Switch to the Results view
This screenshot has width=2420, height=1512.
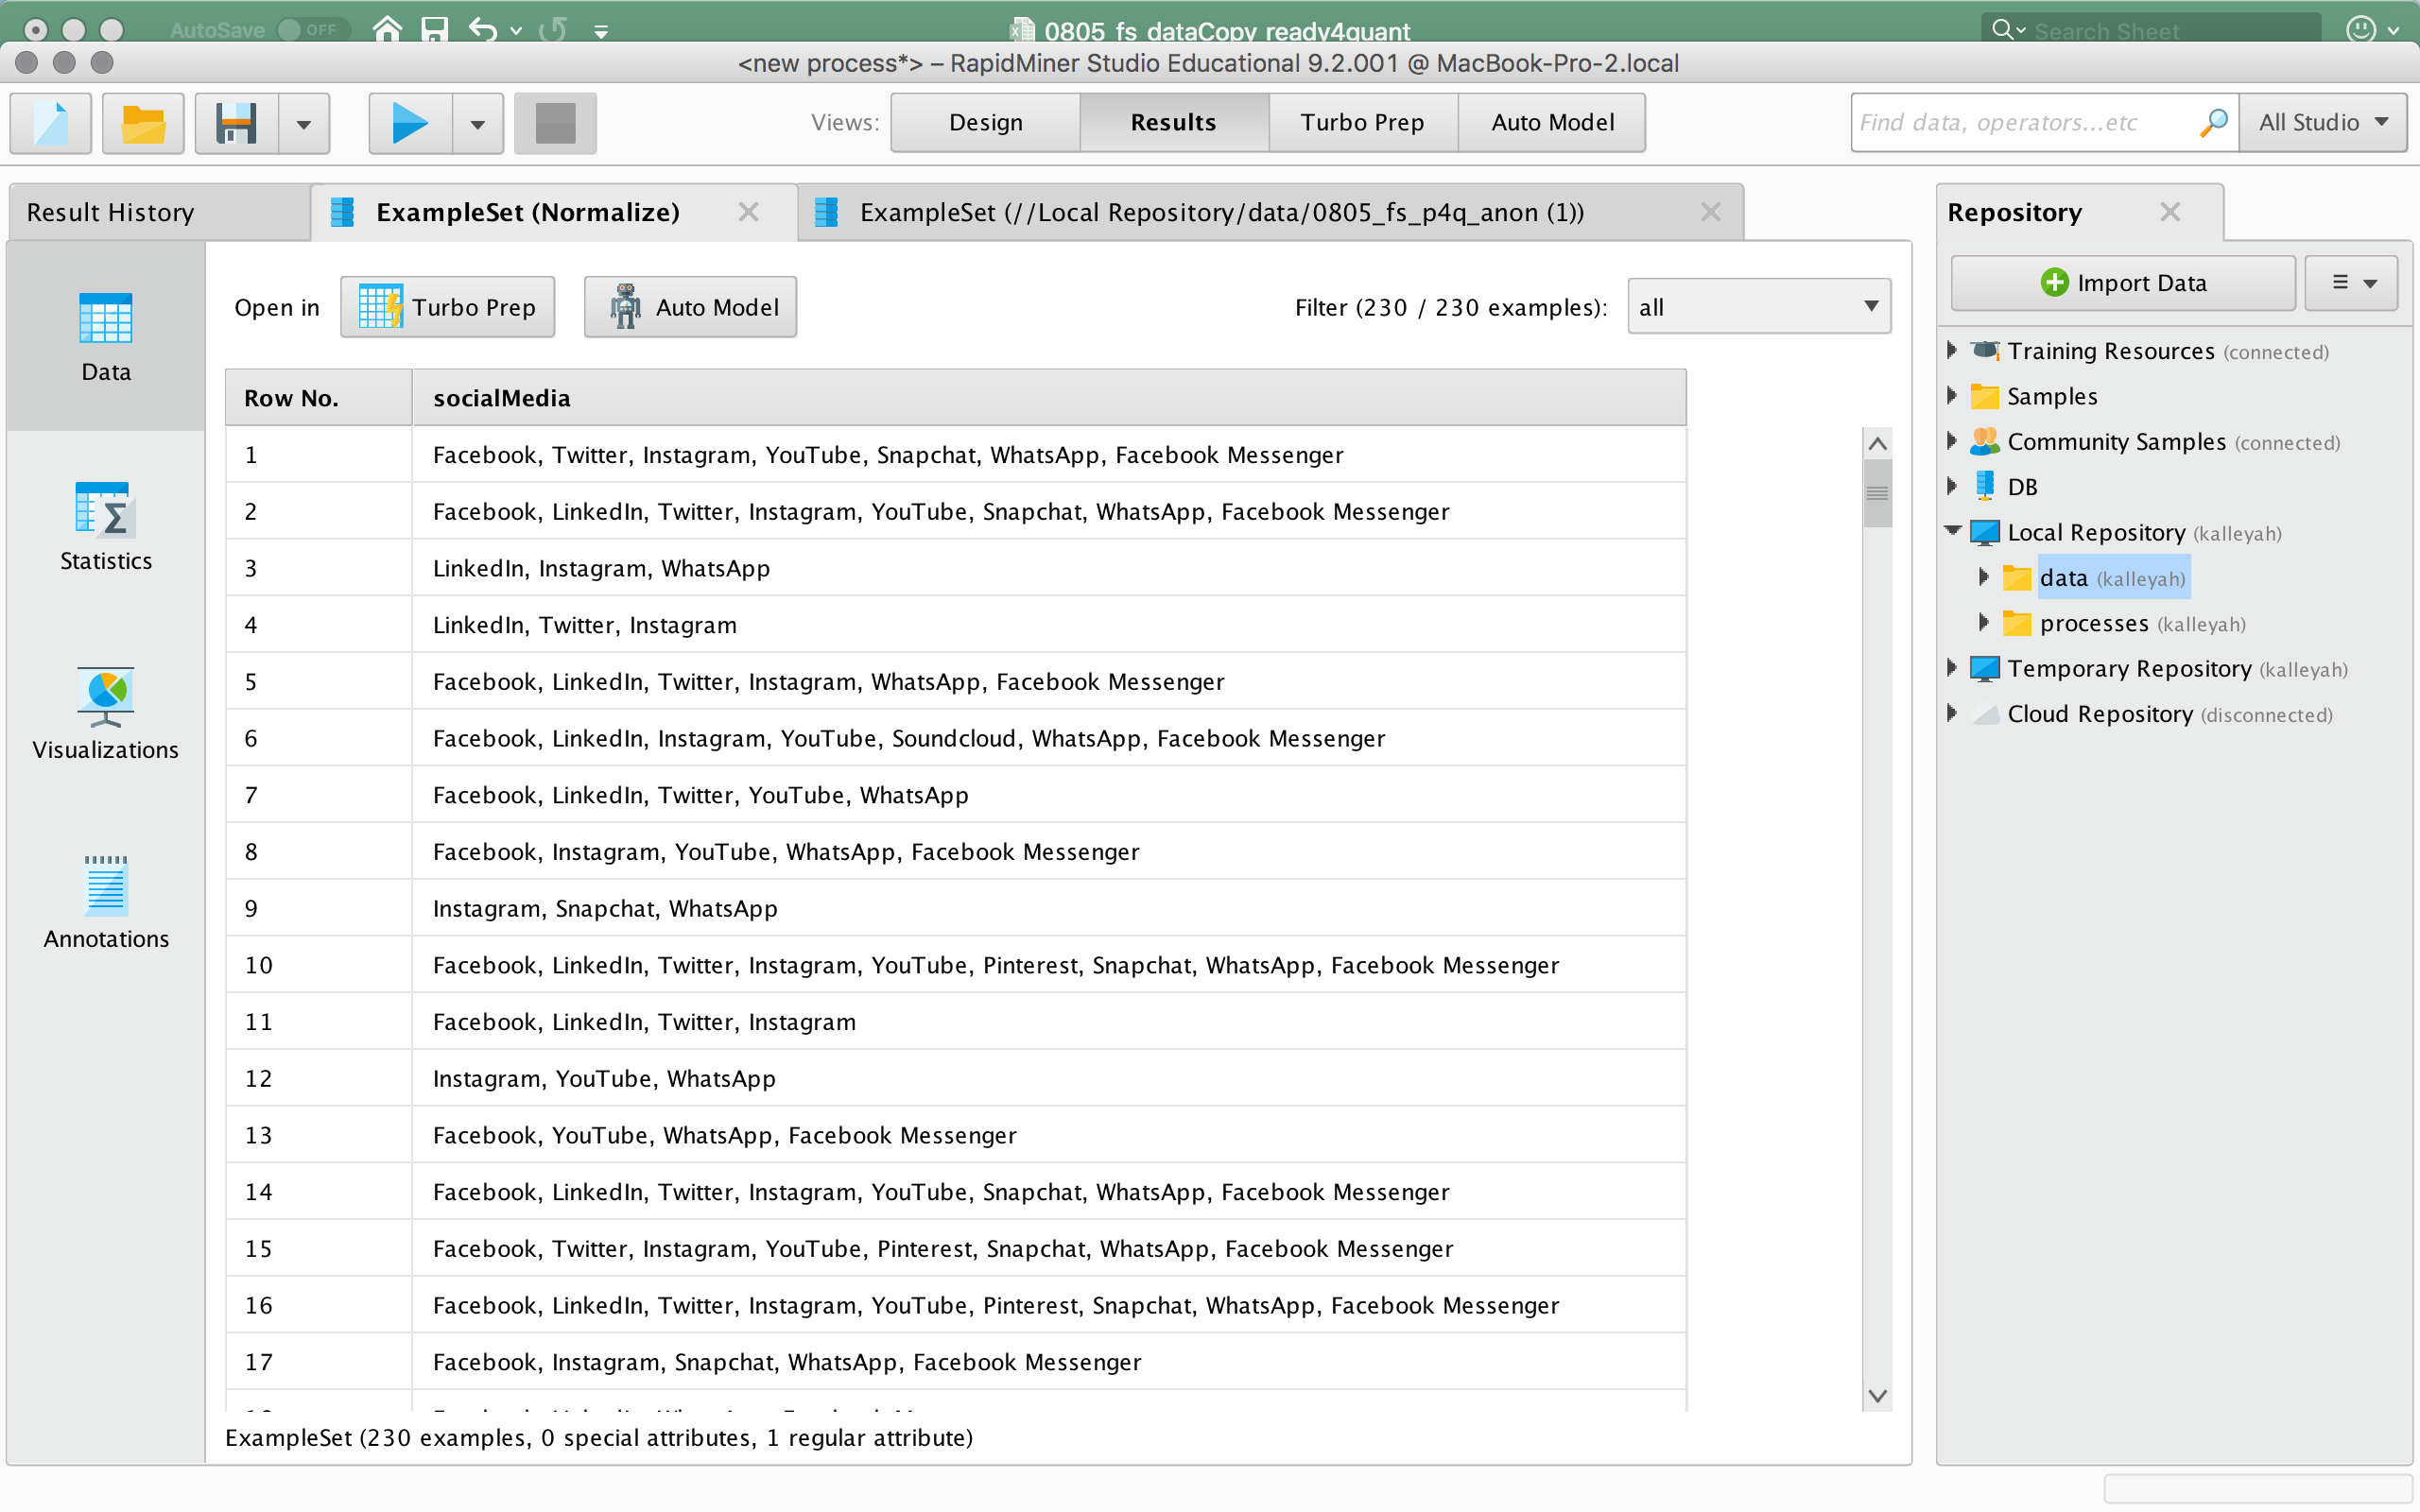tap(1174, 122)
